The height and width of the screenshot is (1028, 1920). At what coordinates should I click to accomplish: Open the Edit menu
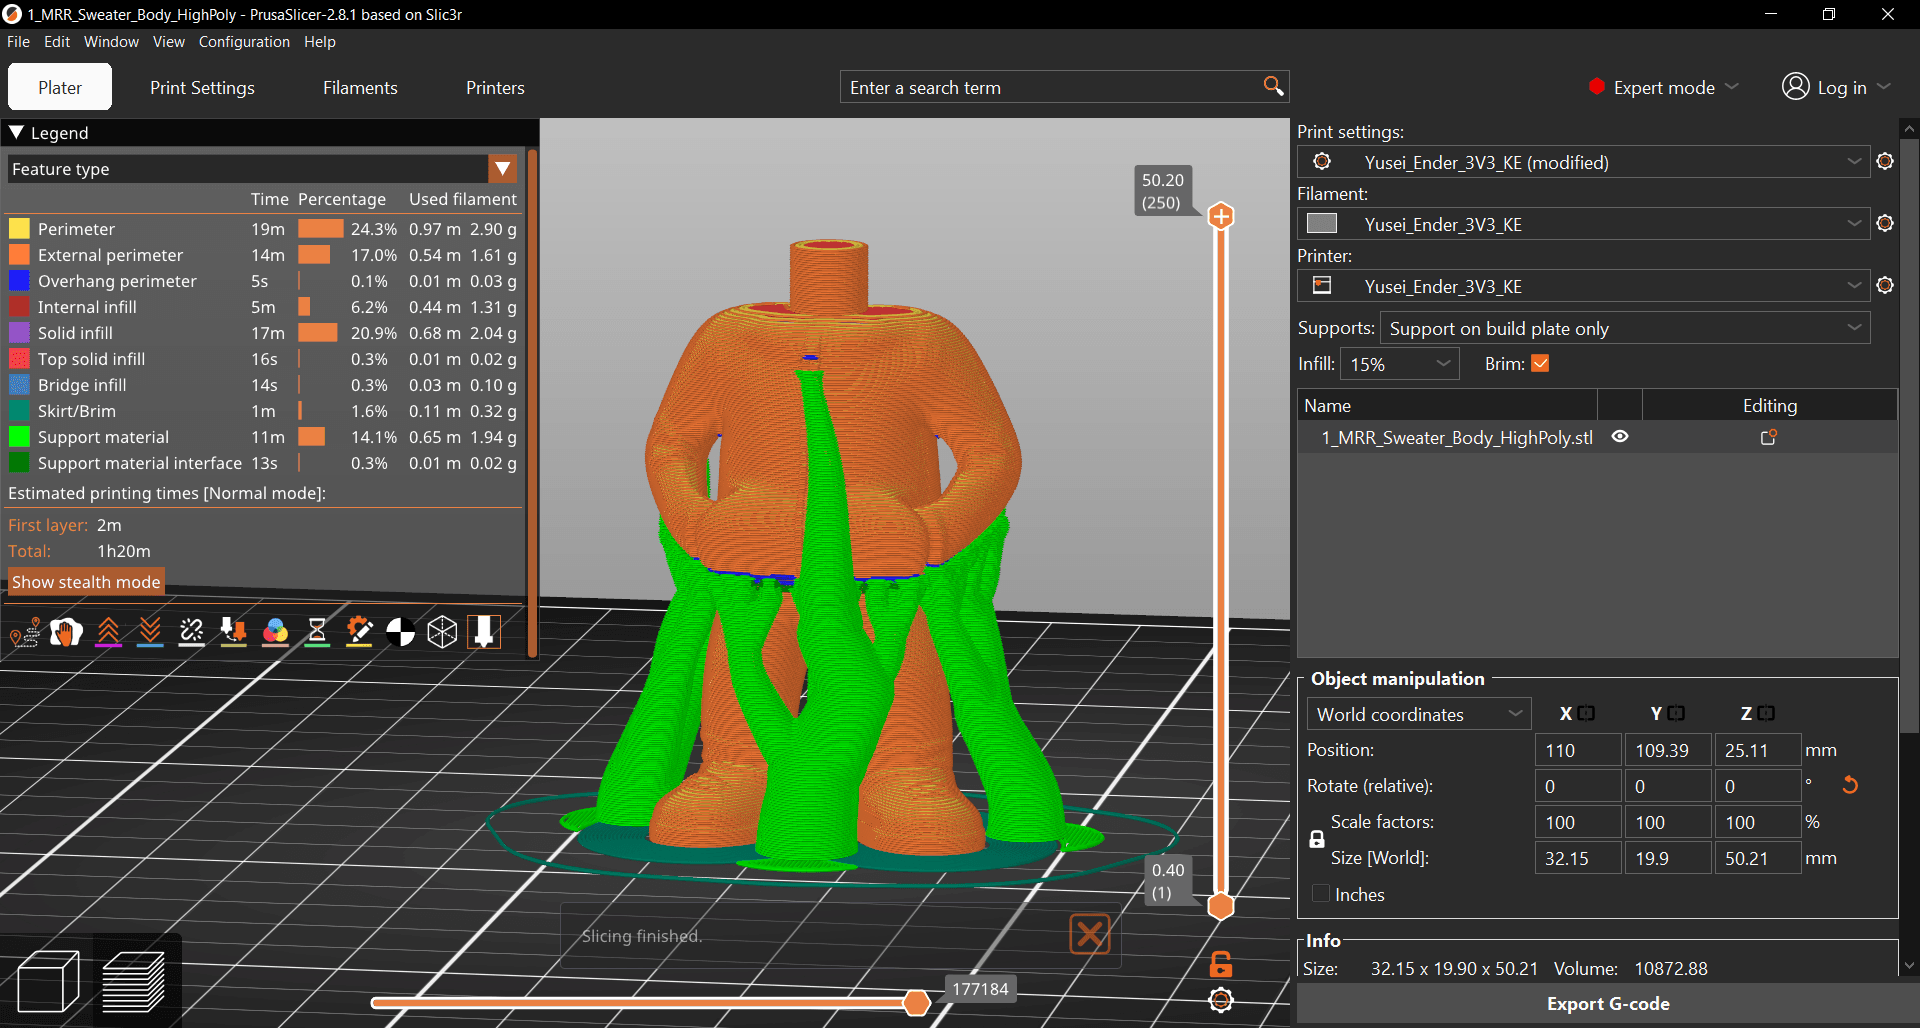pos(57,42)
